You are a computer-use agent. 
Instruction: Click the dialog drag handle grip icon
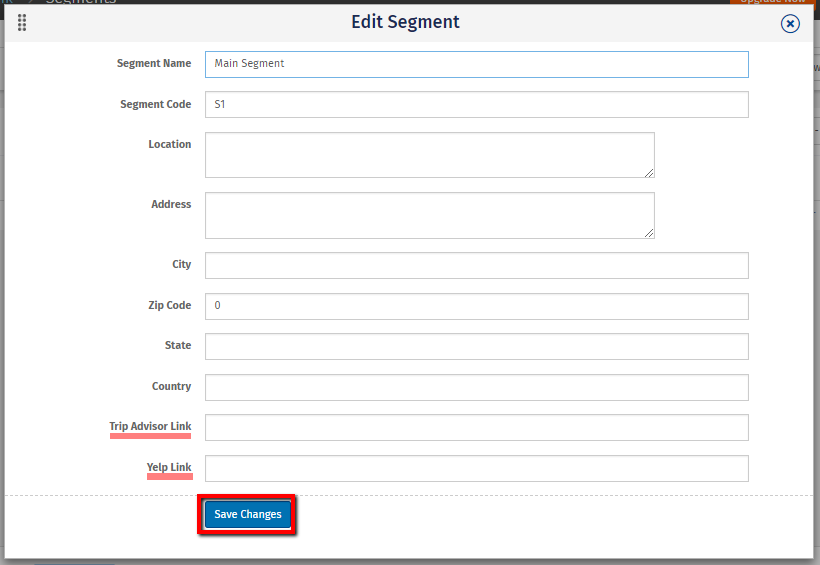[22, 23]
